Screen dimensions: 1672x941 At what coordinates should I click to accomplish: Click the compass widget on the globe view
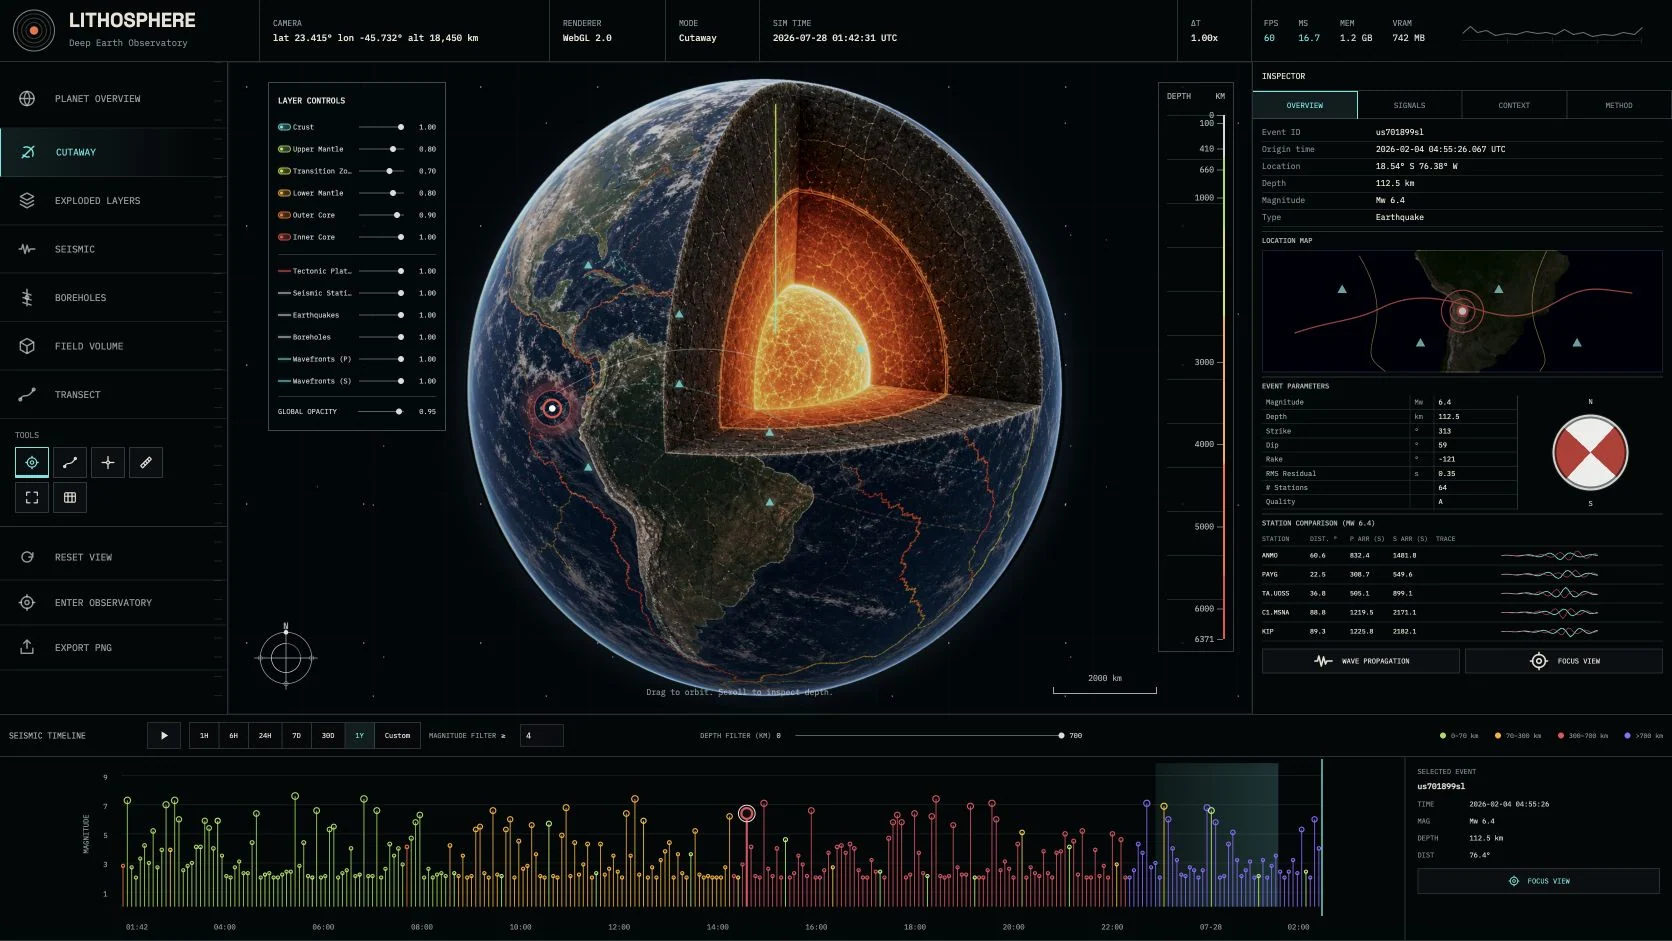point(286,657)
